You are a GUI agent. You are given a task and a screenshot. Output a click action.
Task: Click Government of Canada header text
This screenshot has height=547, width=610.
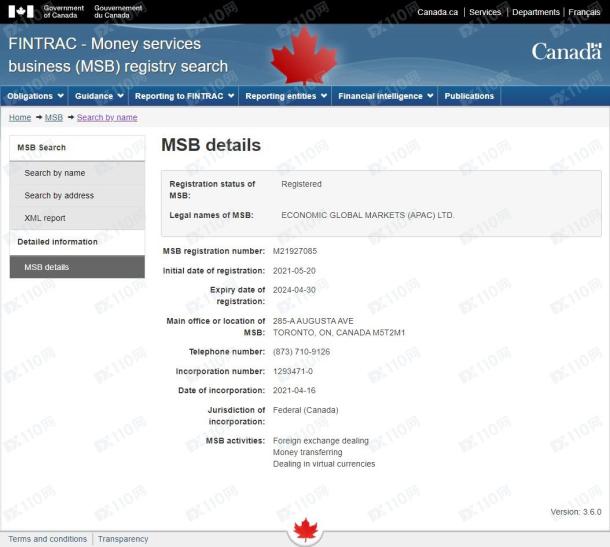[63, 12]
